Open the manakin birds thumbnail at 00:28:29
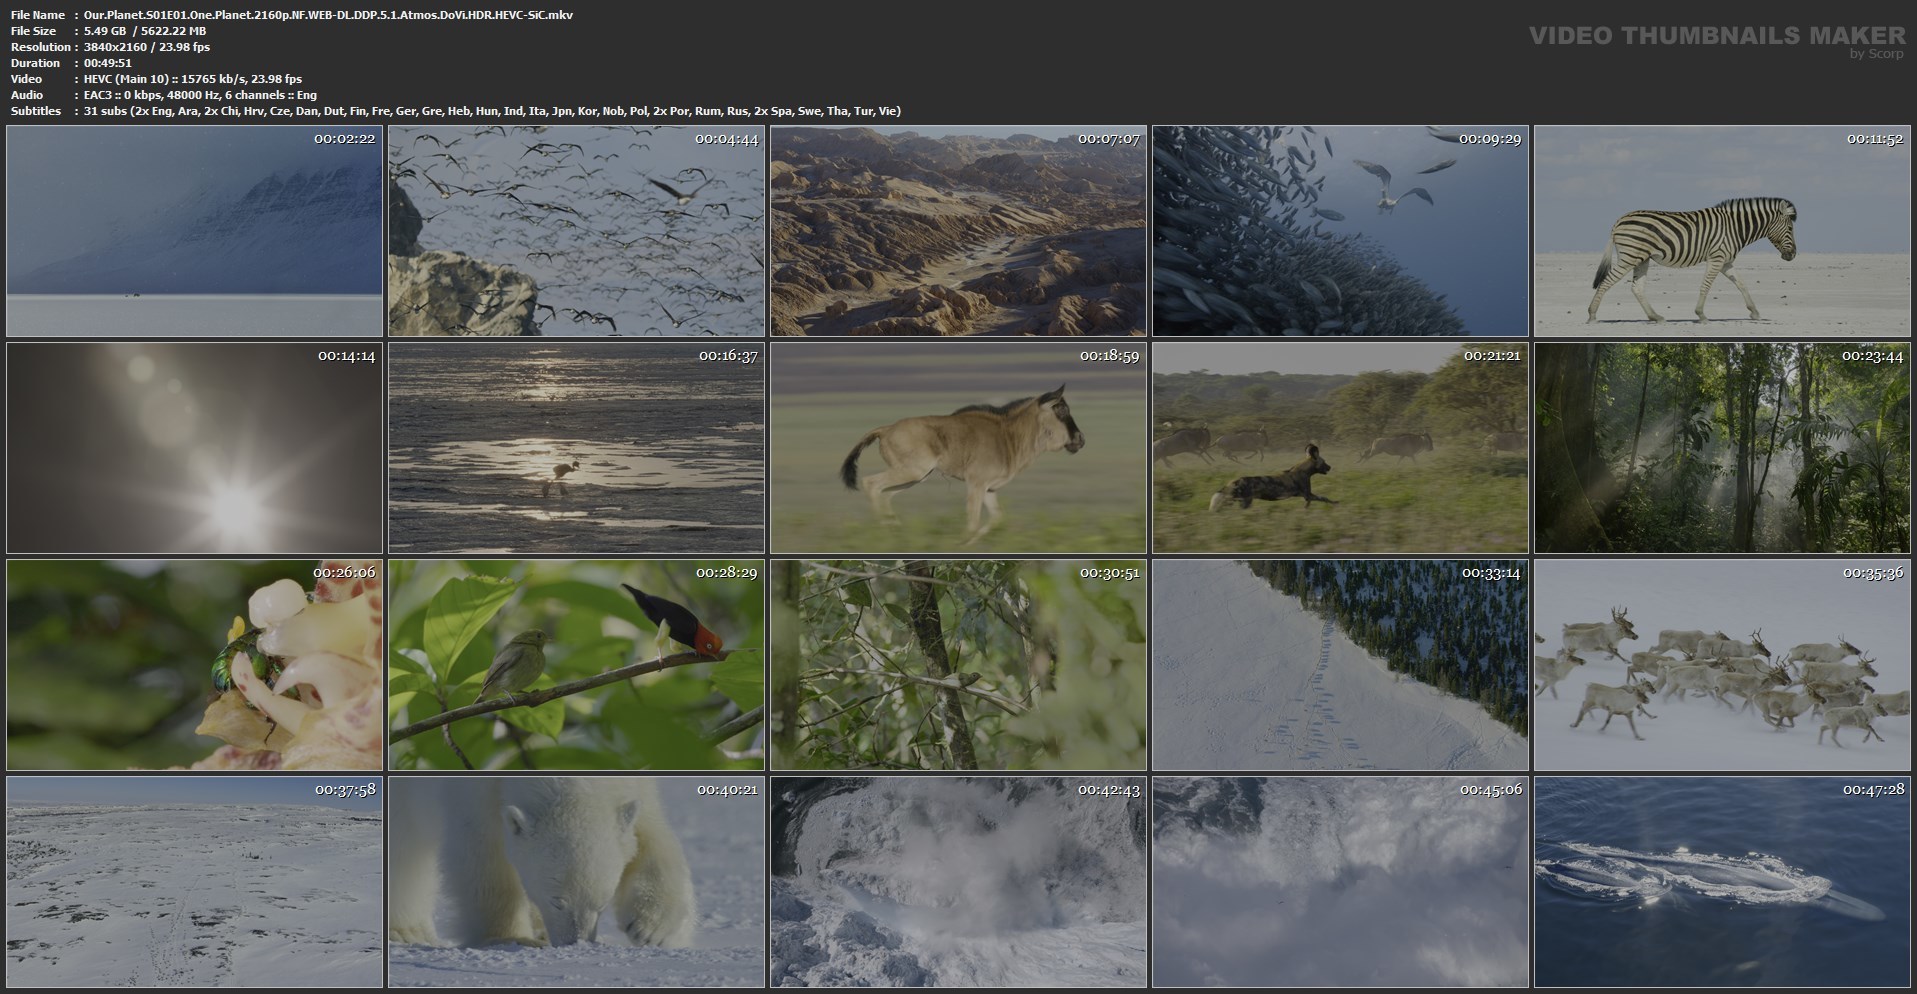Viewport: 1917px width, 994px height. tap(576, 665)
